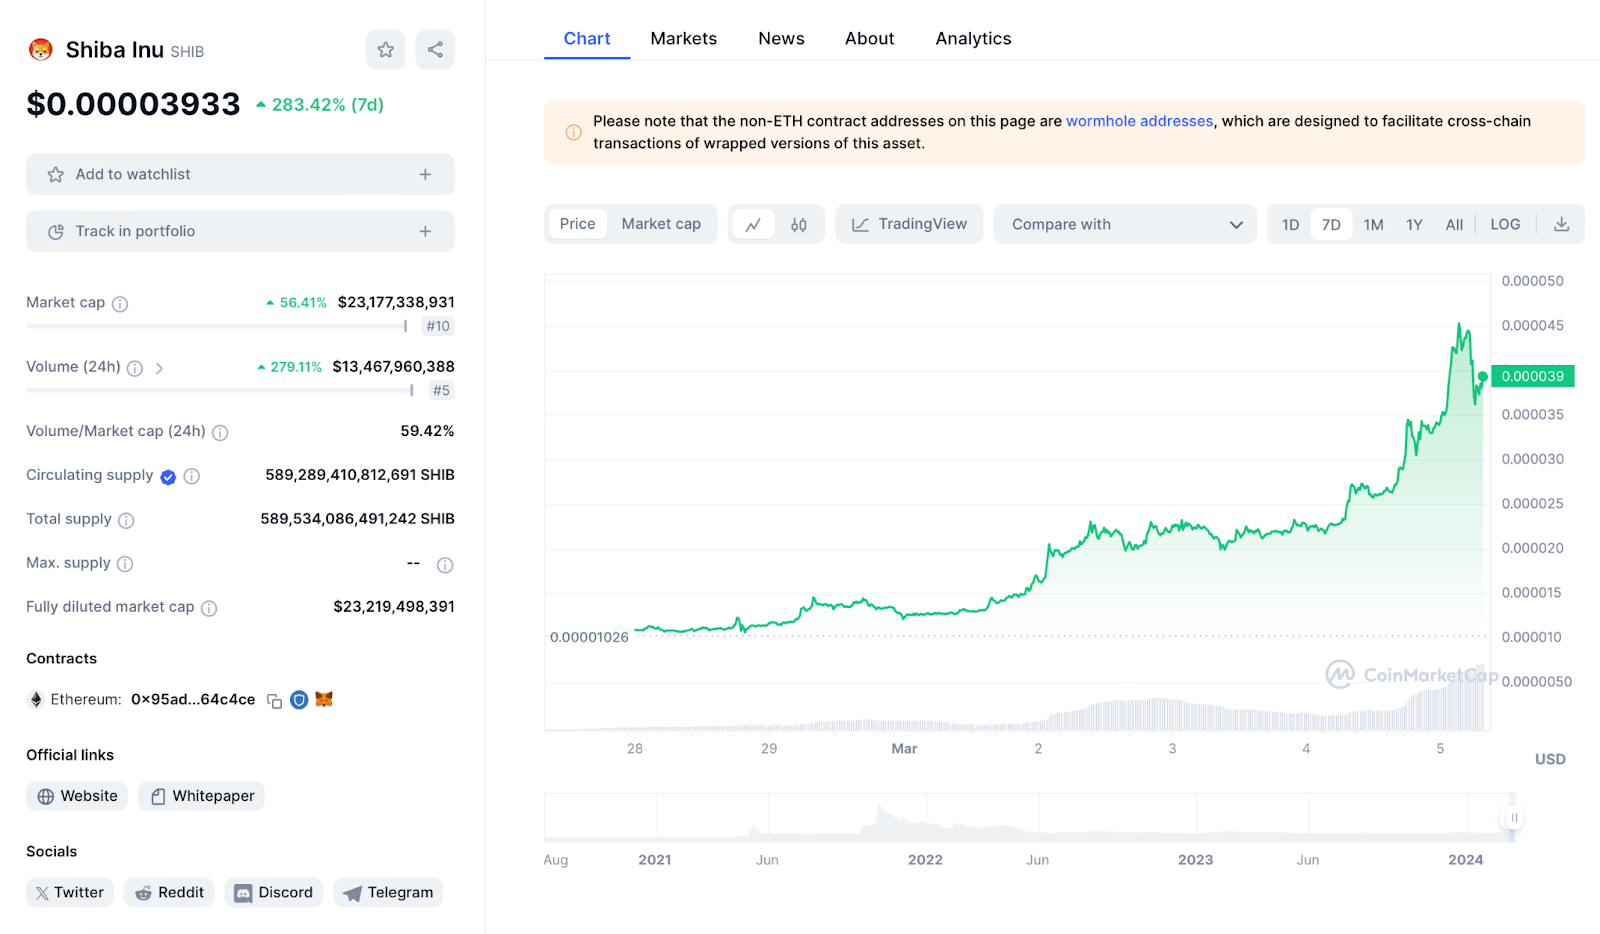Open Fully diluted market cap info icon
This screenshot has height=934, width=1600.
(209, 608)
